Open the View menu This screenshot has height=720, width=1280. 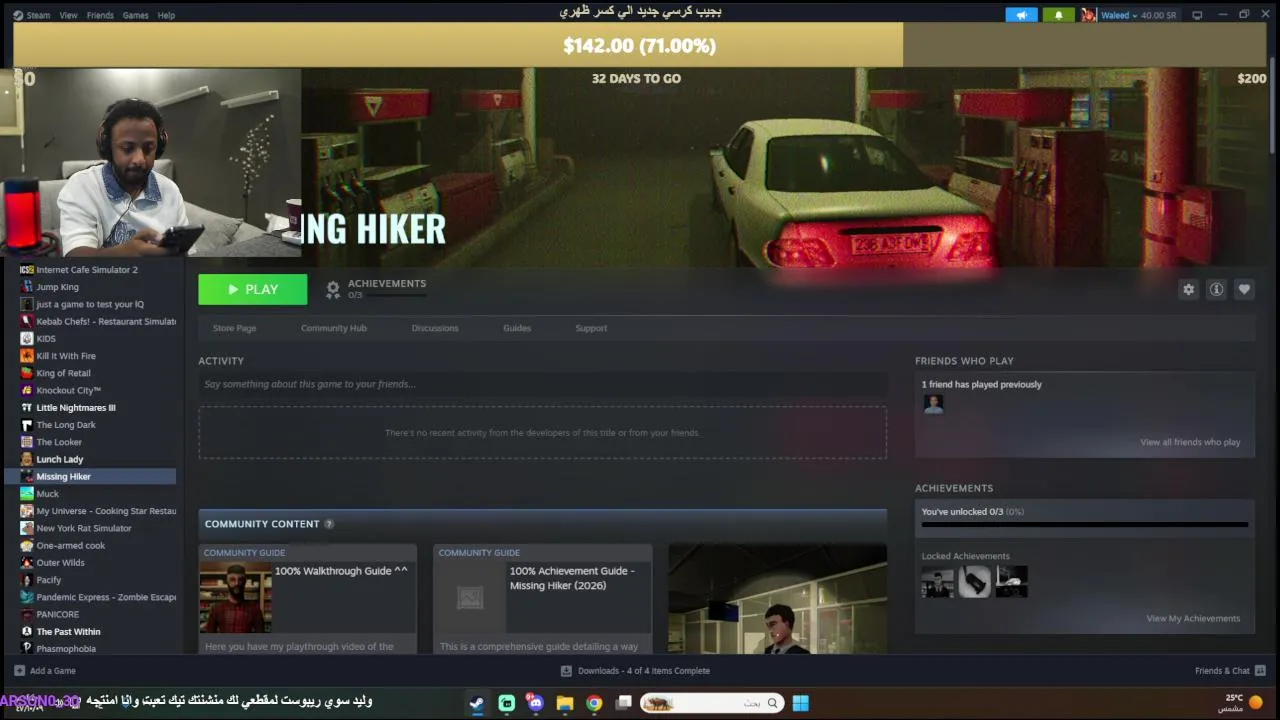(68, 15)
